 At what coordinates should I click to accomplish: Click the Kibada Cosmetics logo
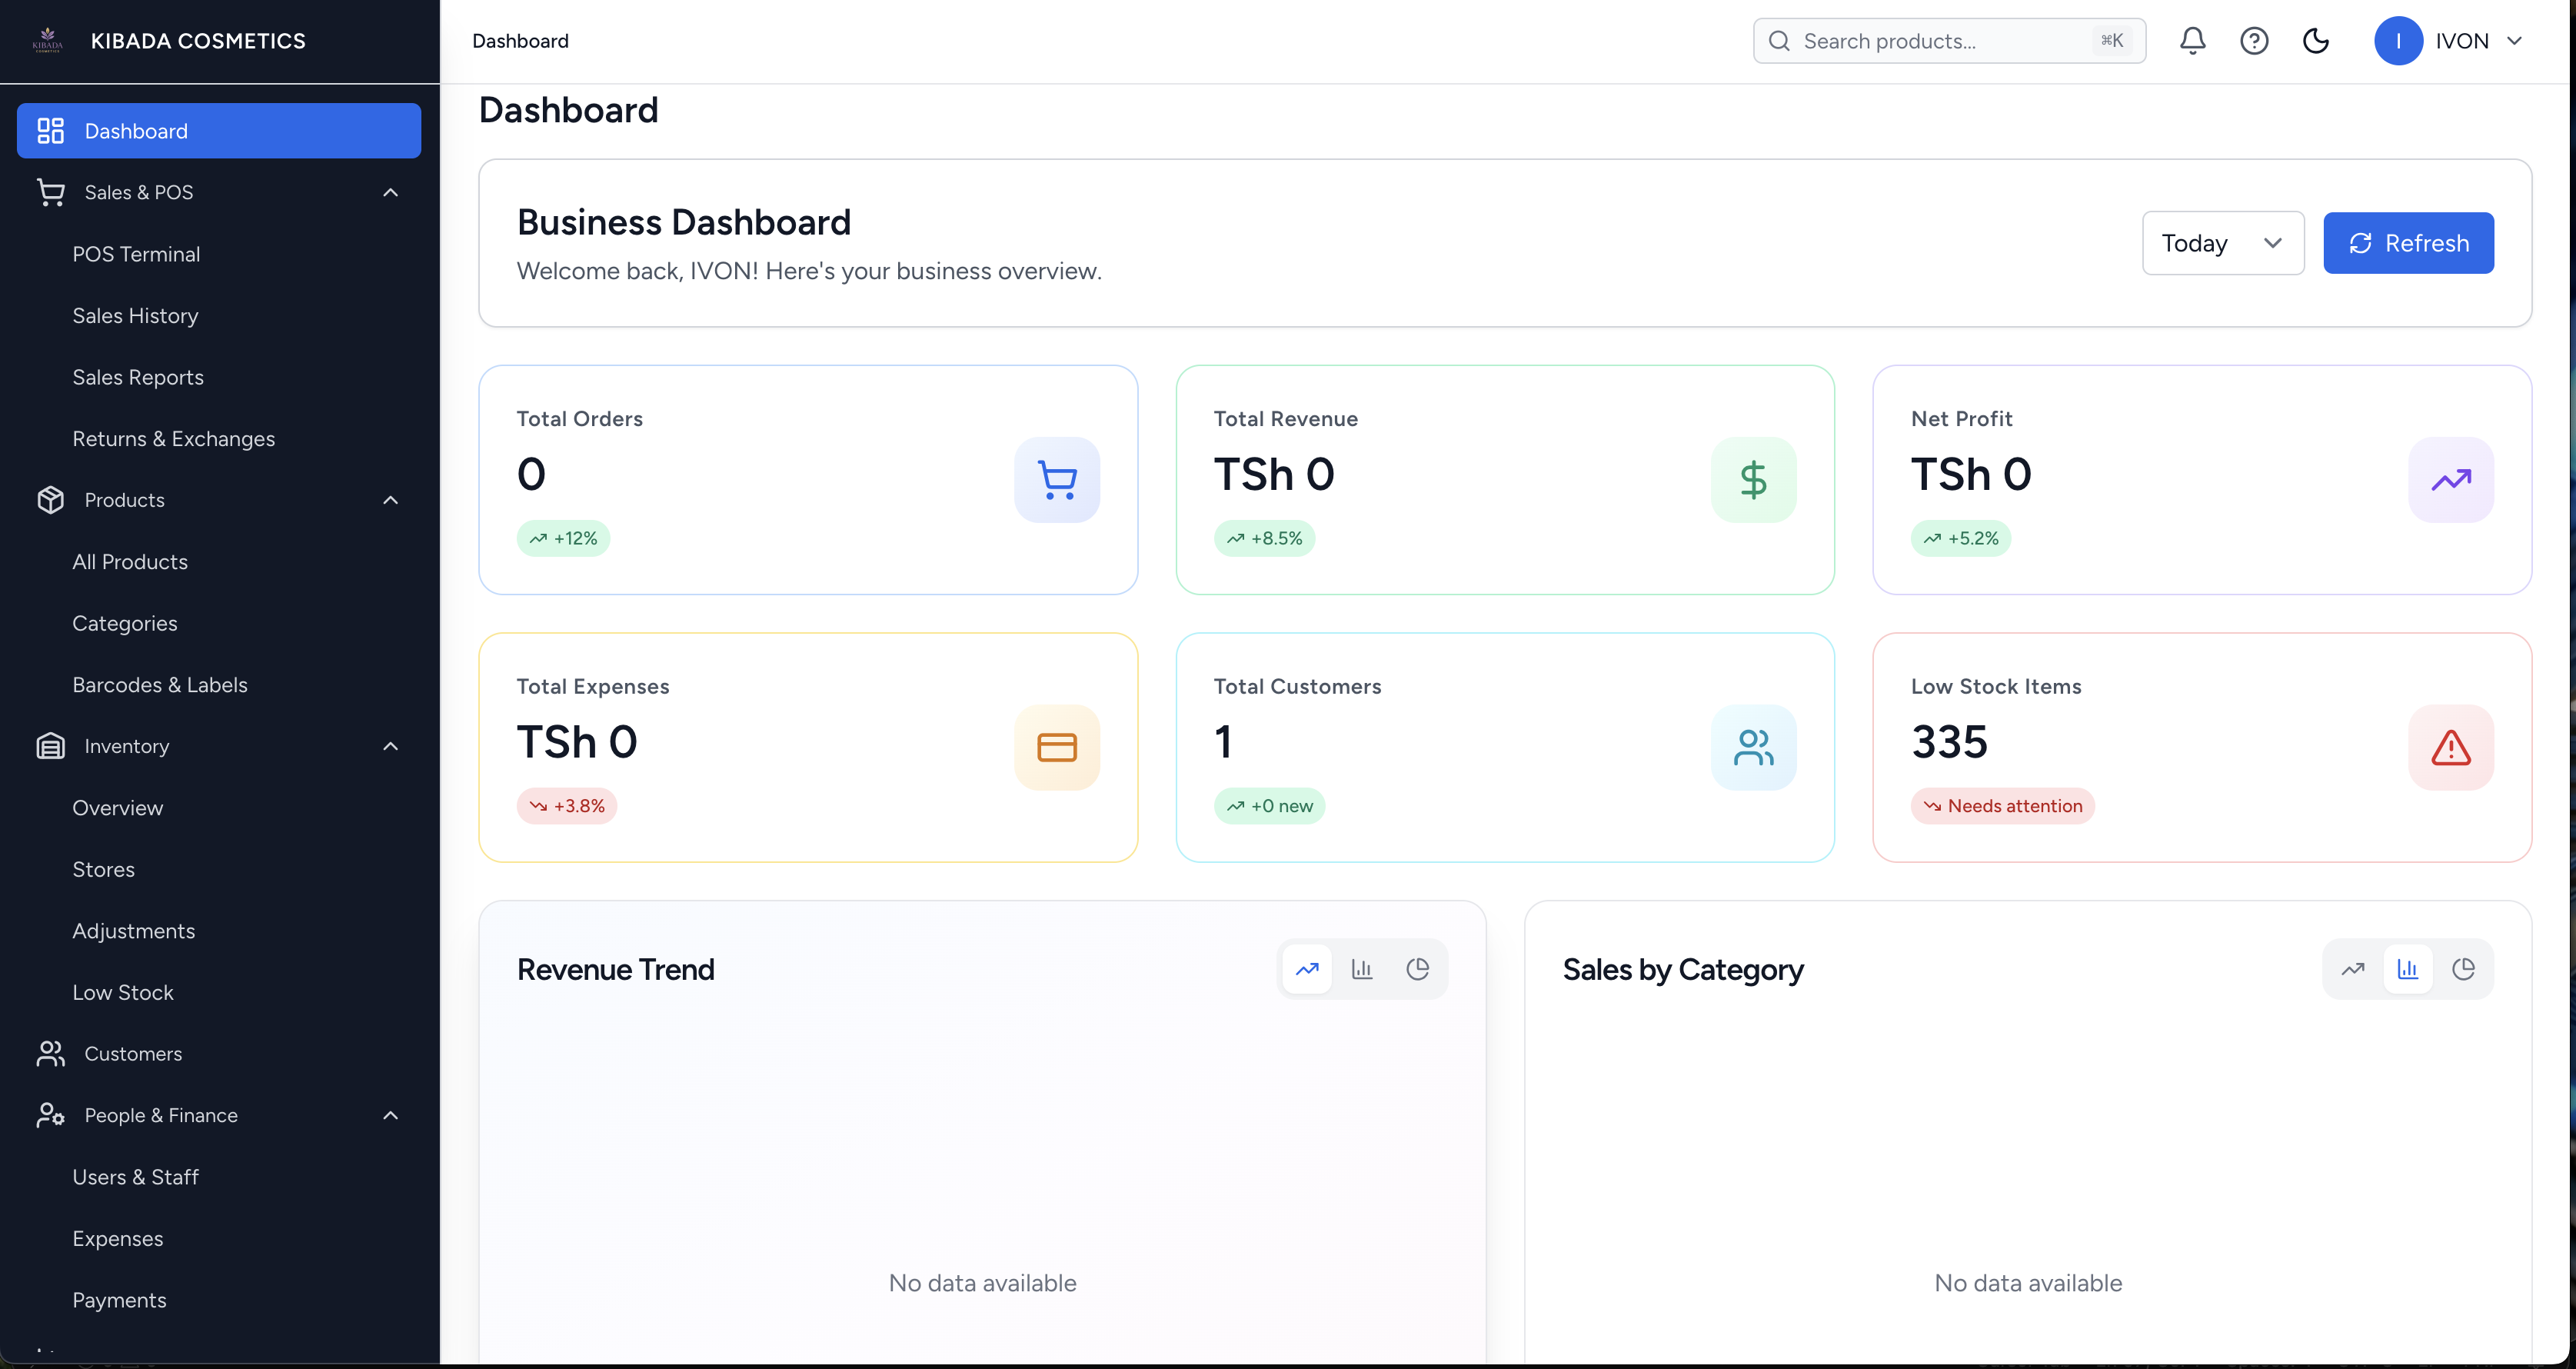click(48, 41)
